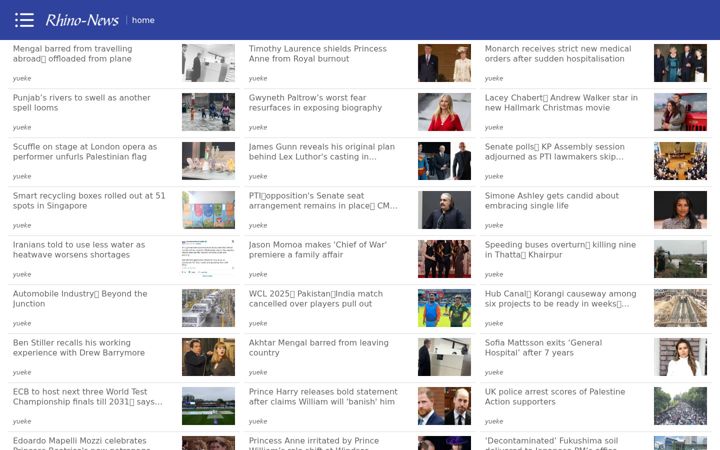
Task: Click the cricket players thumbnail for WCL 2025
Action: 444,308
